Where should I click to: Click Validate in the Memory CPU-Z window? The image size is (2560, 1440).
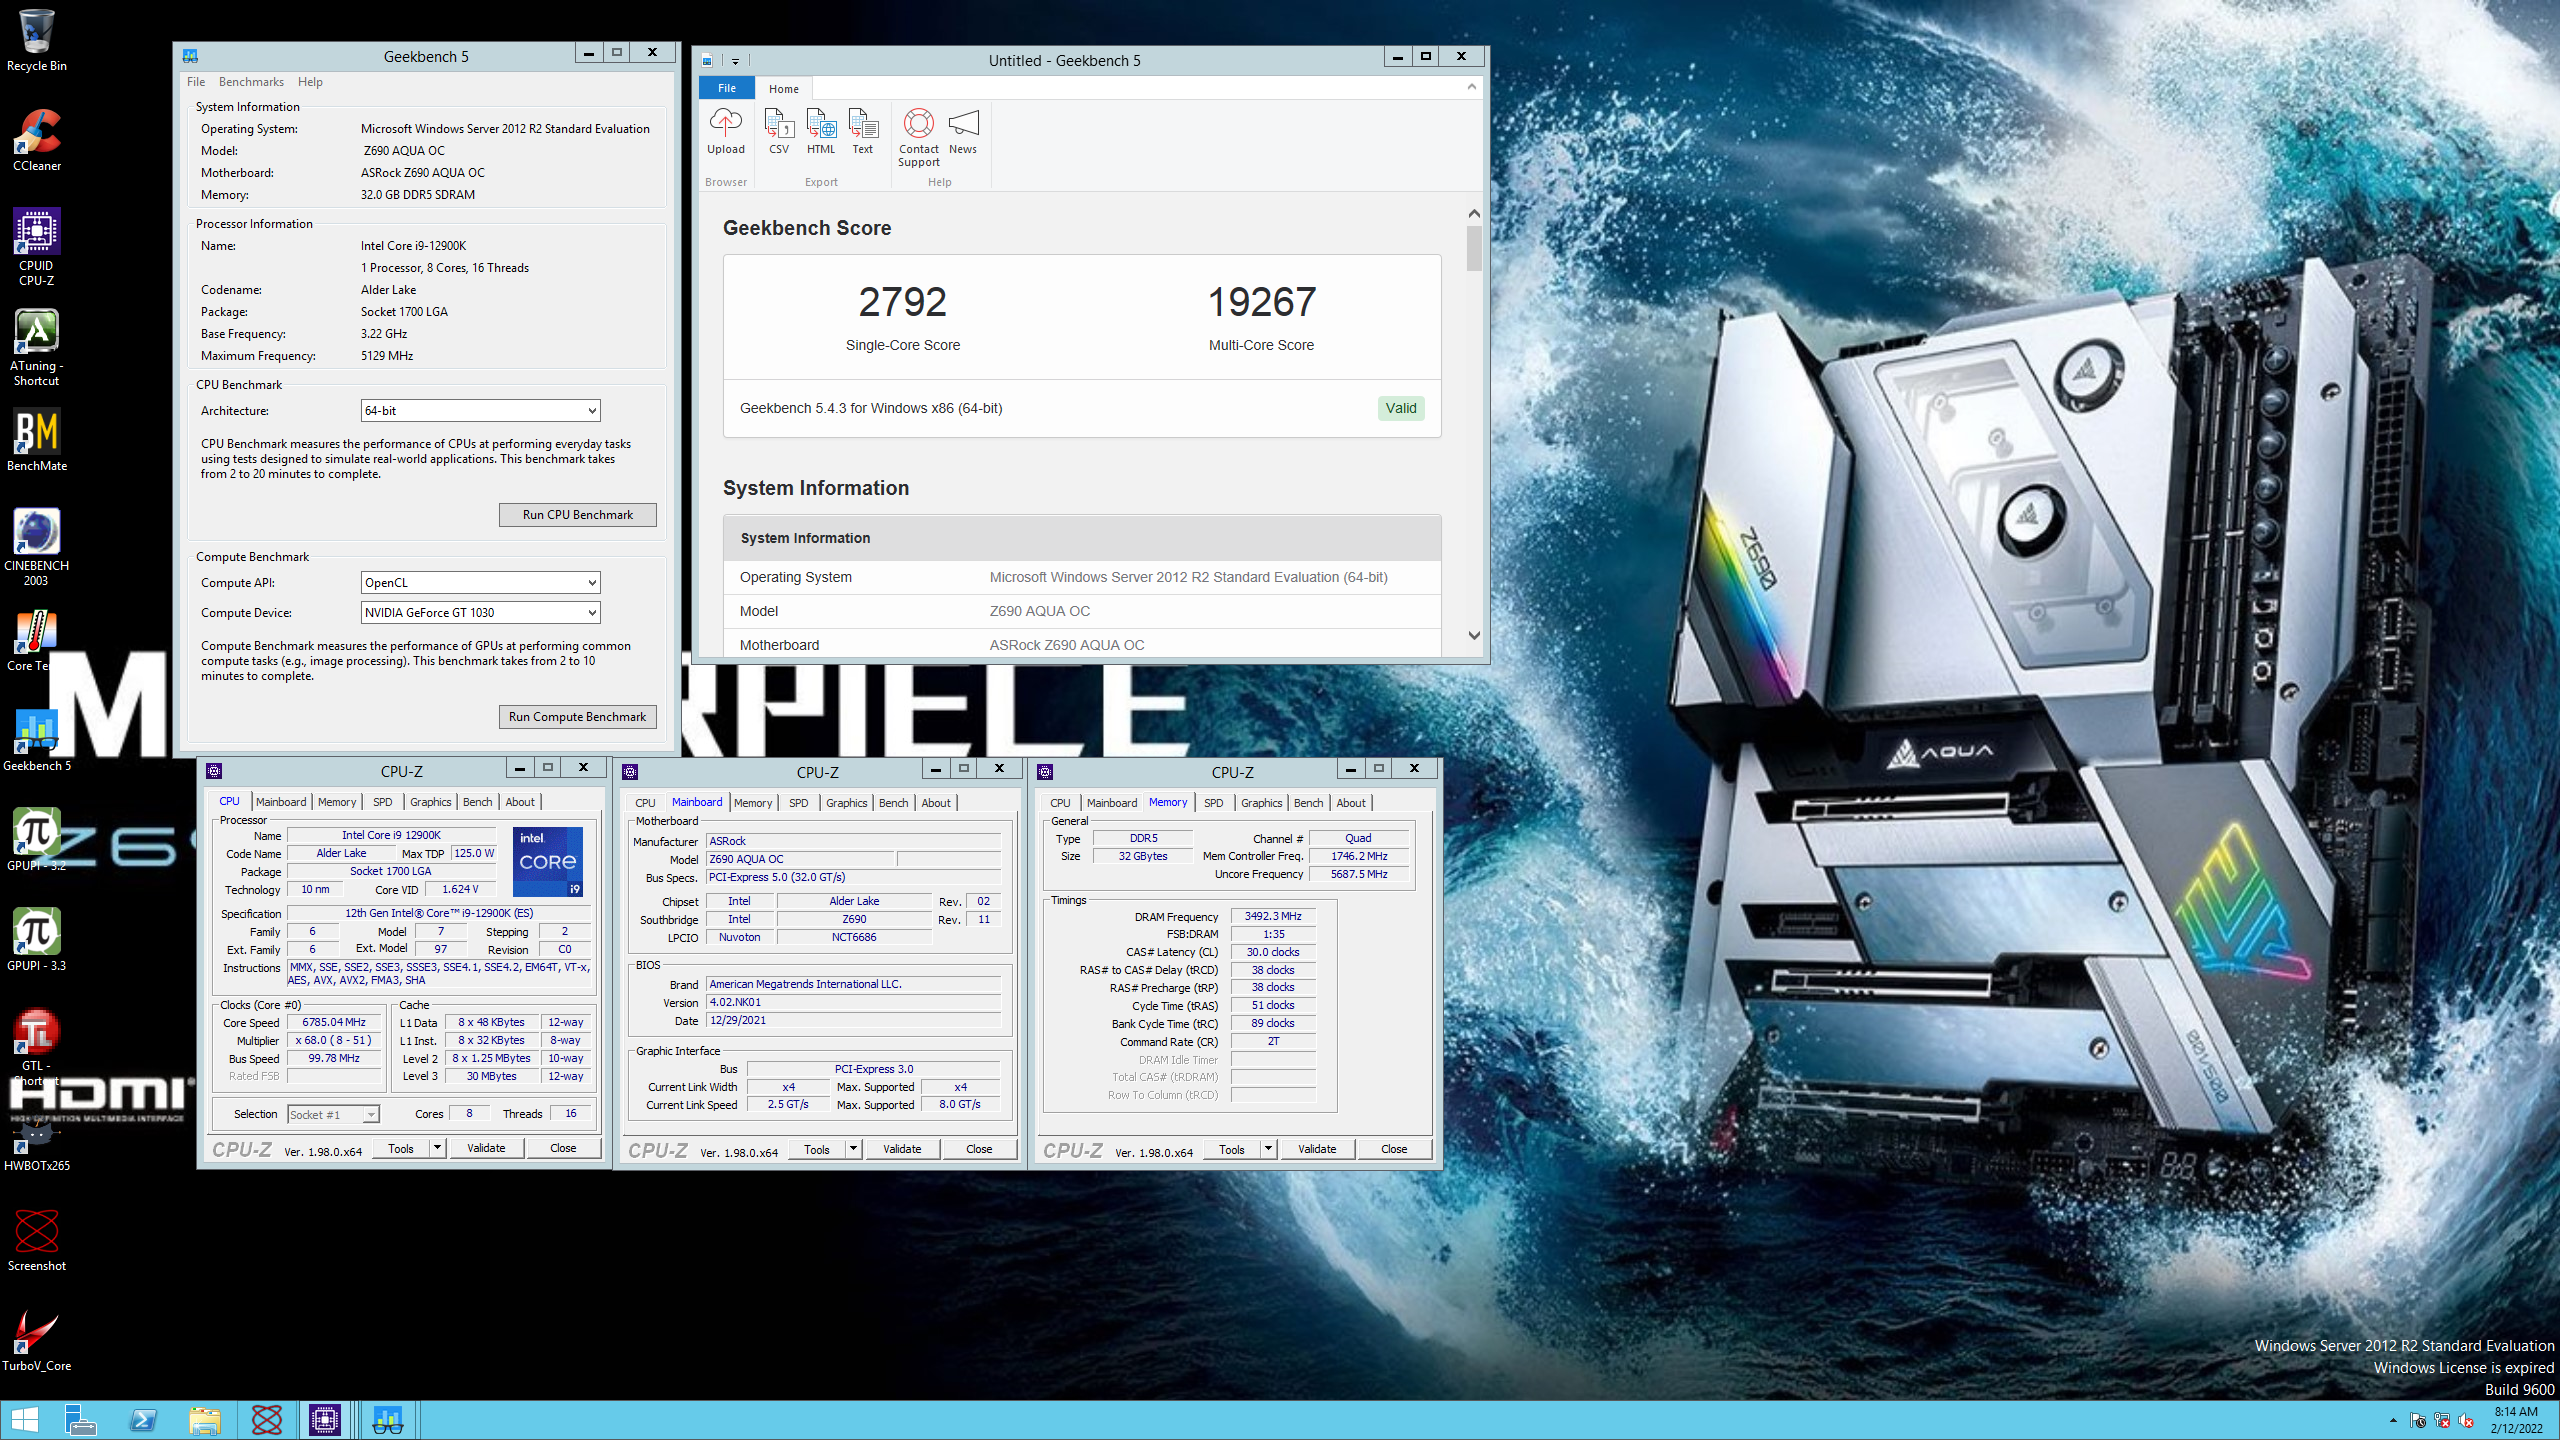tap(1317, 1149)
